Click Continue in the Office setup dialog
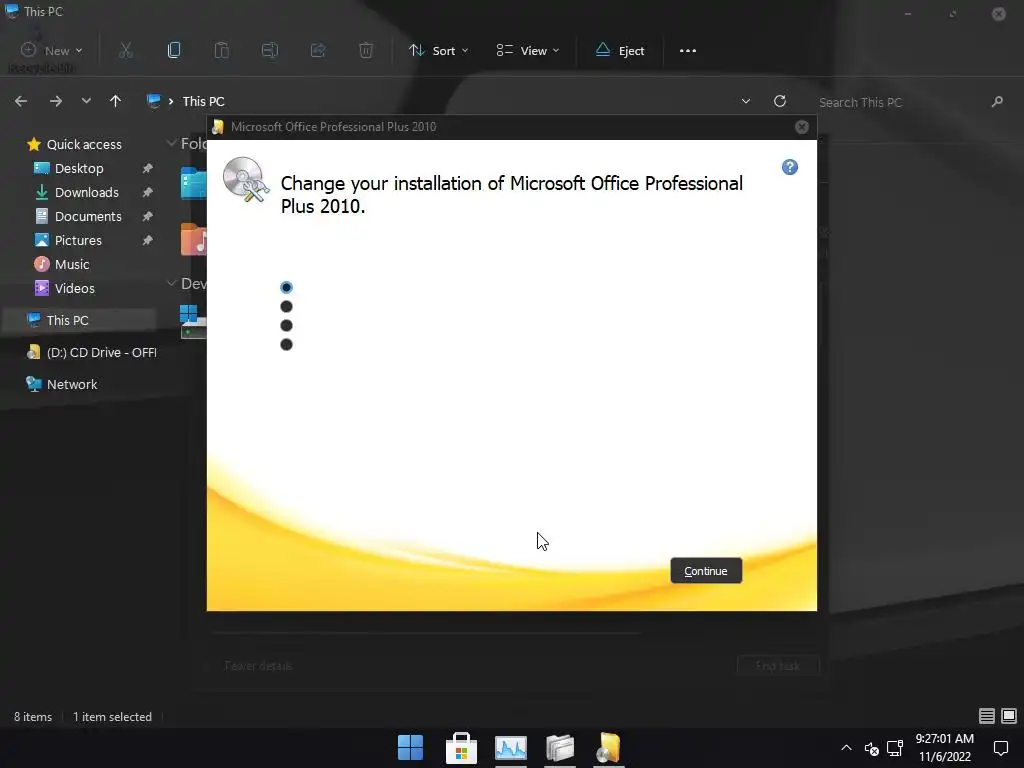This screenshot has width=1024, height=768. coord(706,571)
